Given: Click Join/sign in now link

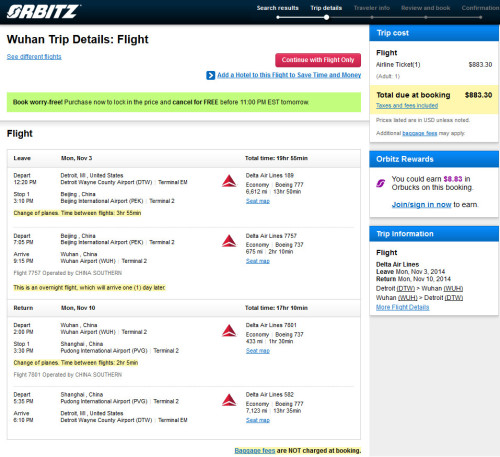Looking at the screenshot, I should tap(421, 205).
